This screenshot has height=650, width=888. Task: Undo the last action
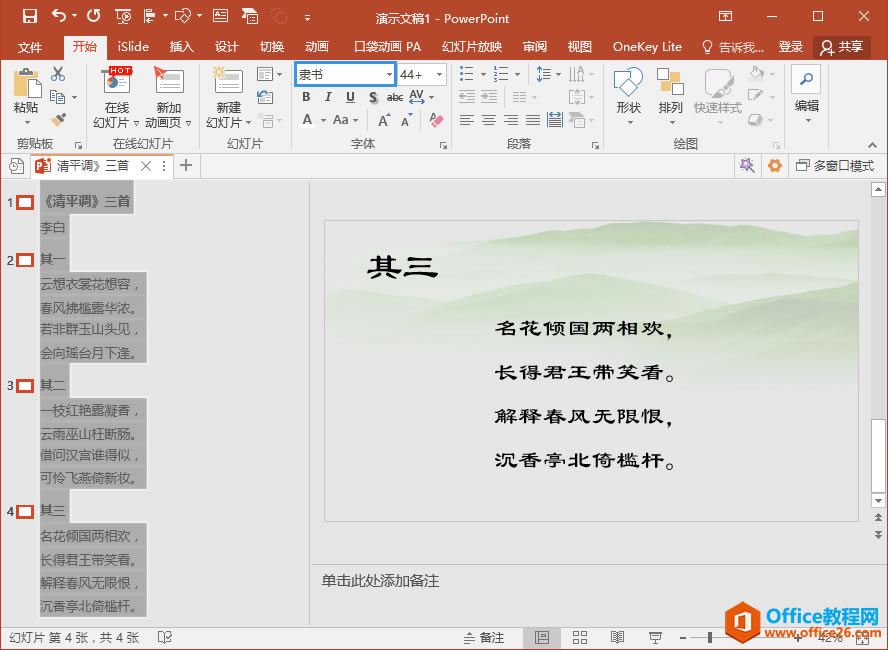click(x=59, y=16)
